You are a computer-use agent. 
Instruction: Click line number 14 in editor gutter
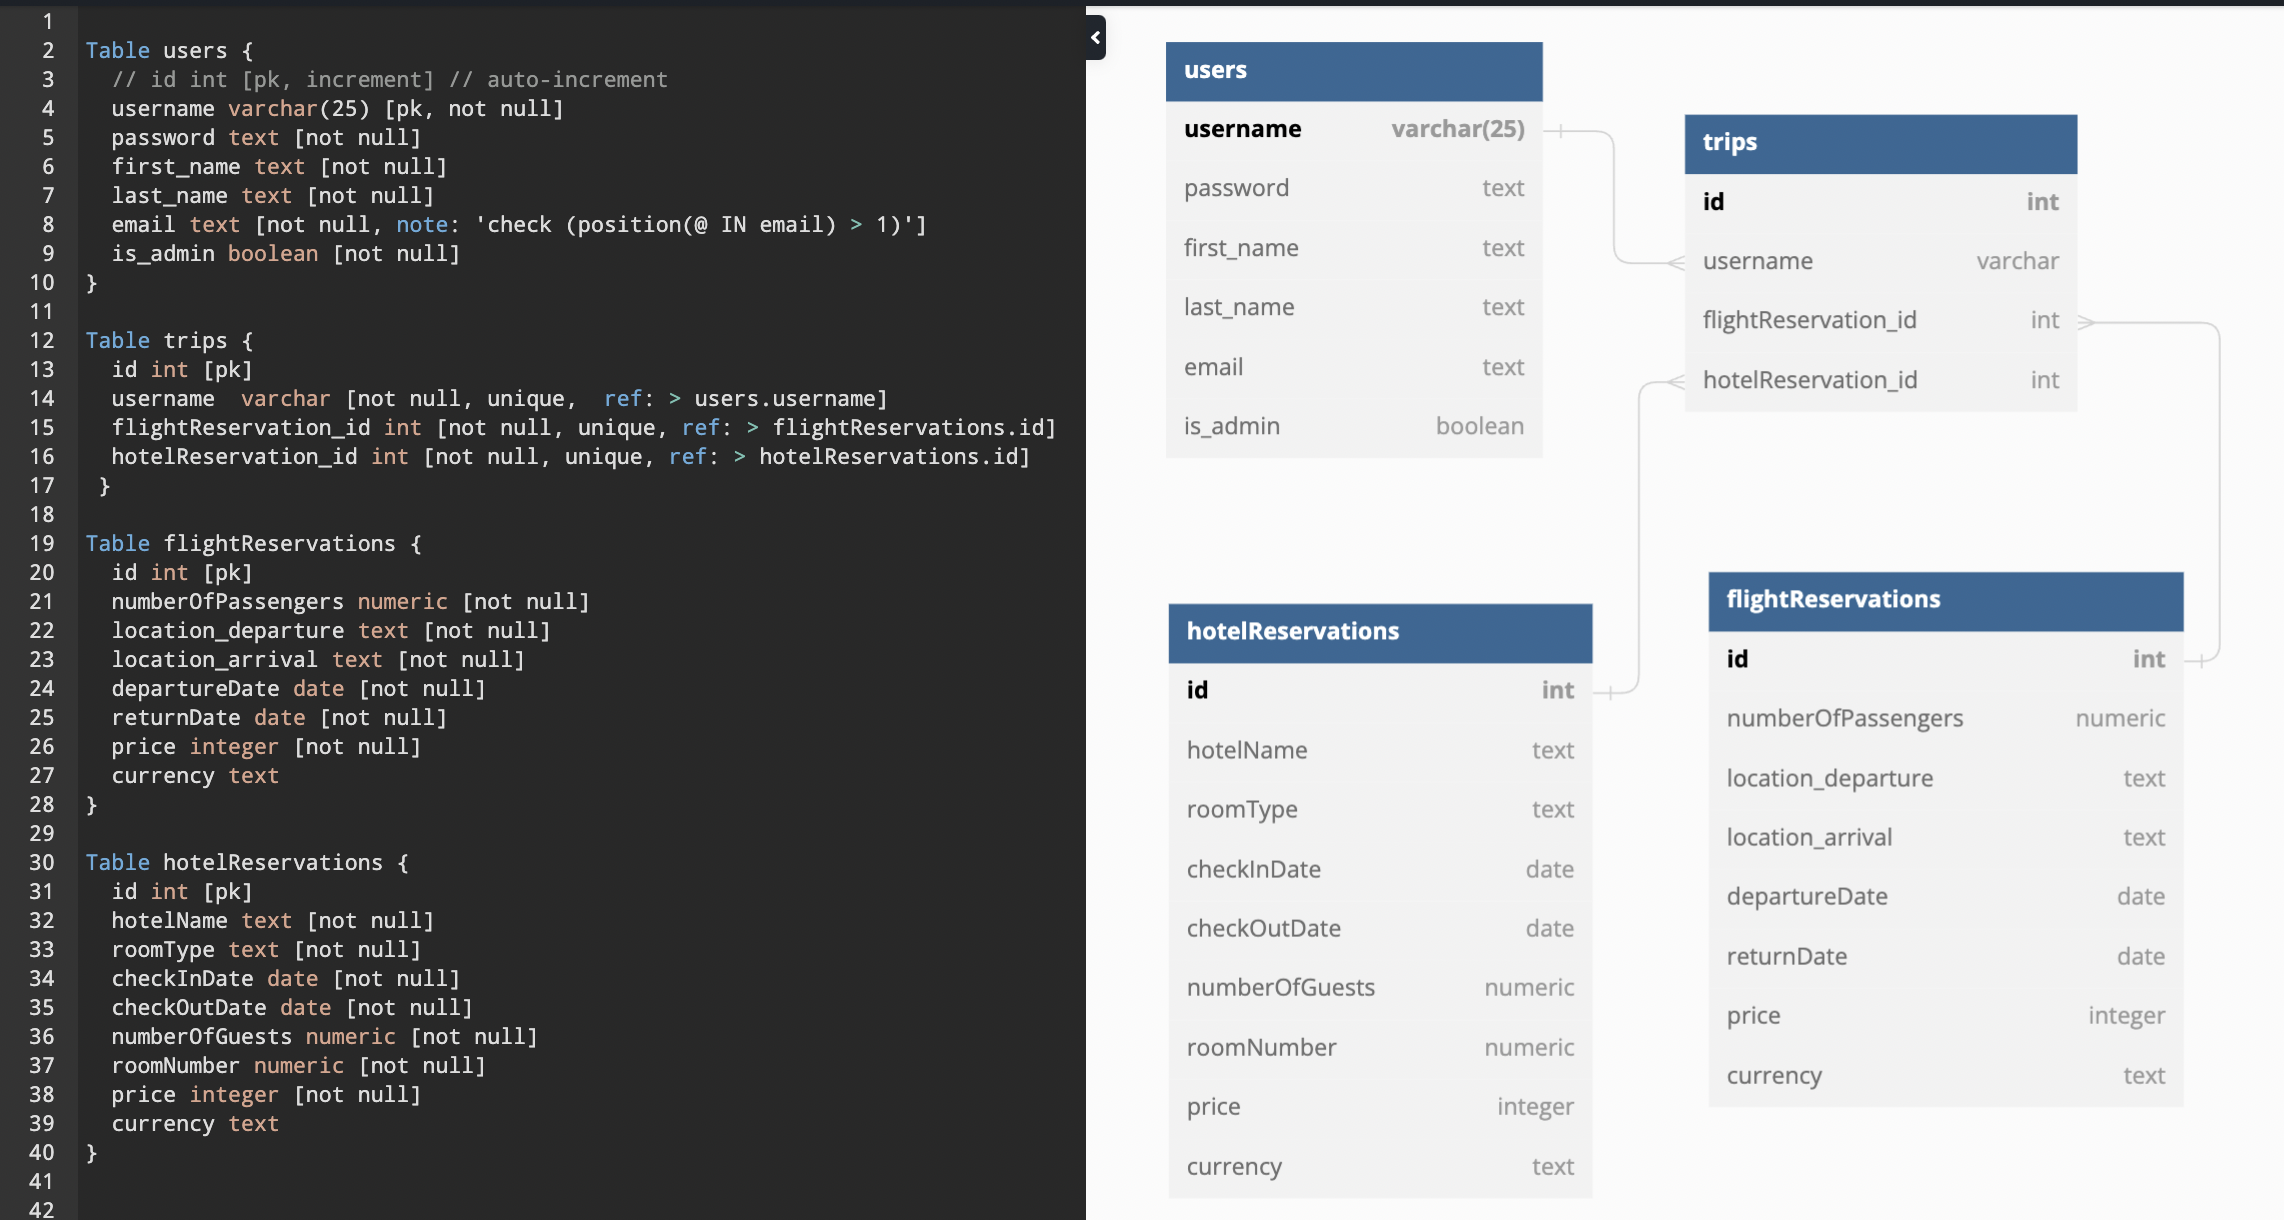tap(42, 399)
